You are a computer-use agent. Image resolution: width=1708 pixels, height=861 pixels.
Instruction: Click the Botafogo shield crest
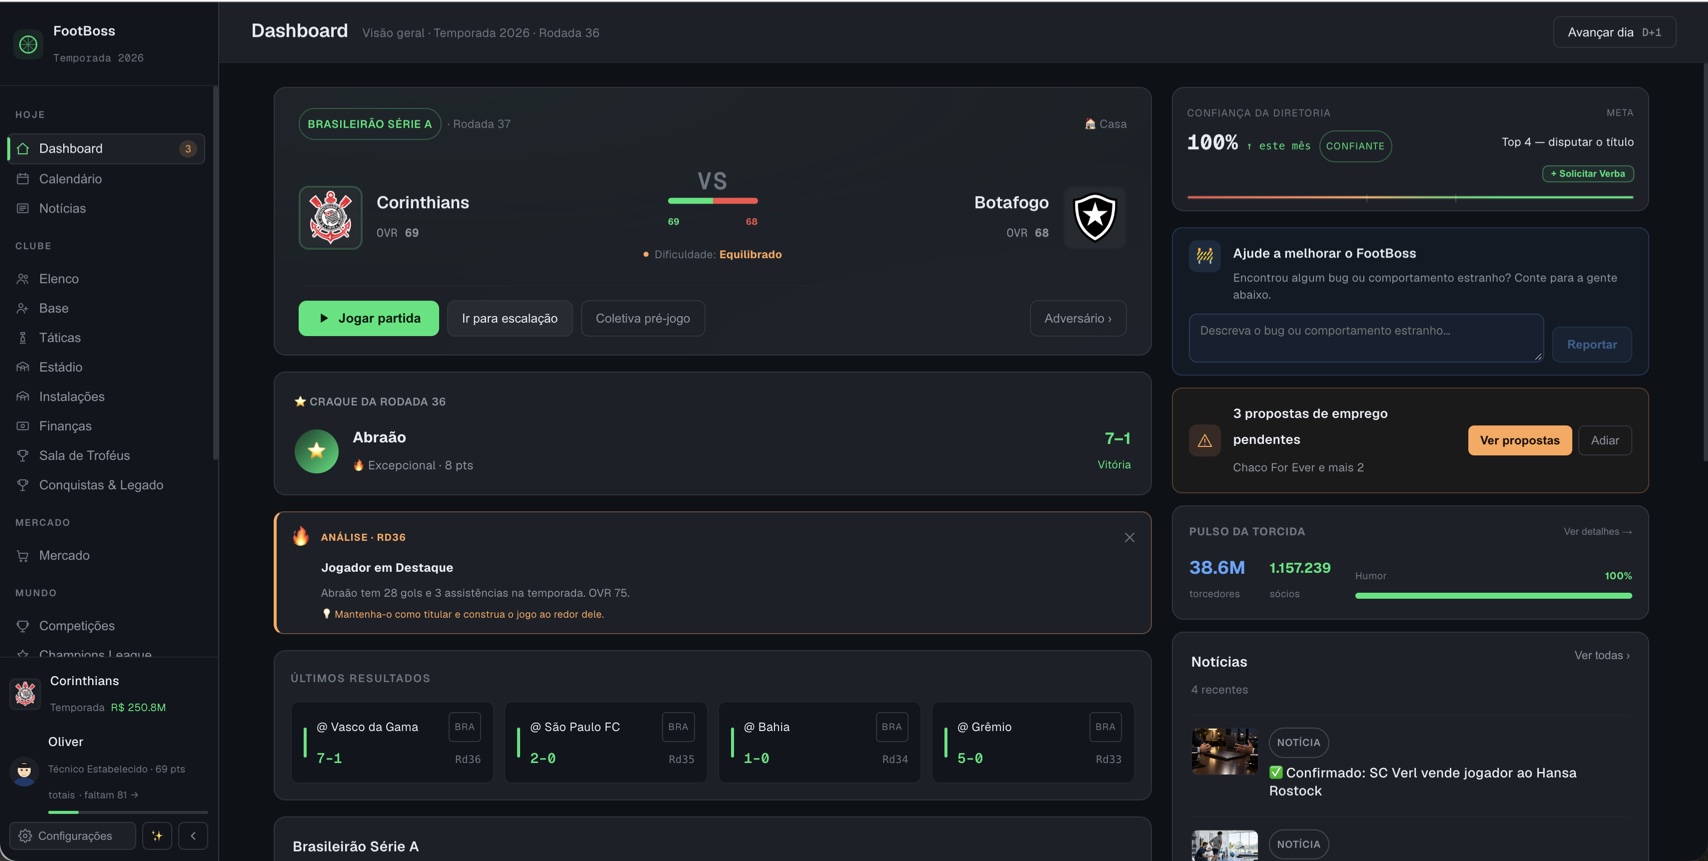click(x=1094, y=217)
